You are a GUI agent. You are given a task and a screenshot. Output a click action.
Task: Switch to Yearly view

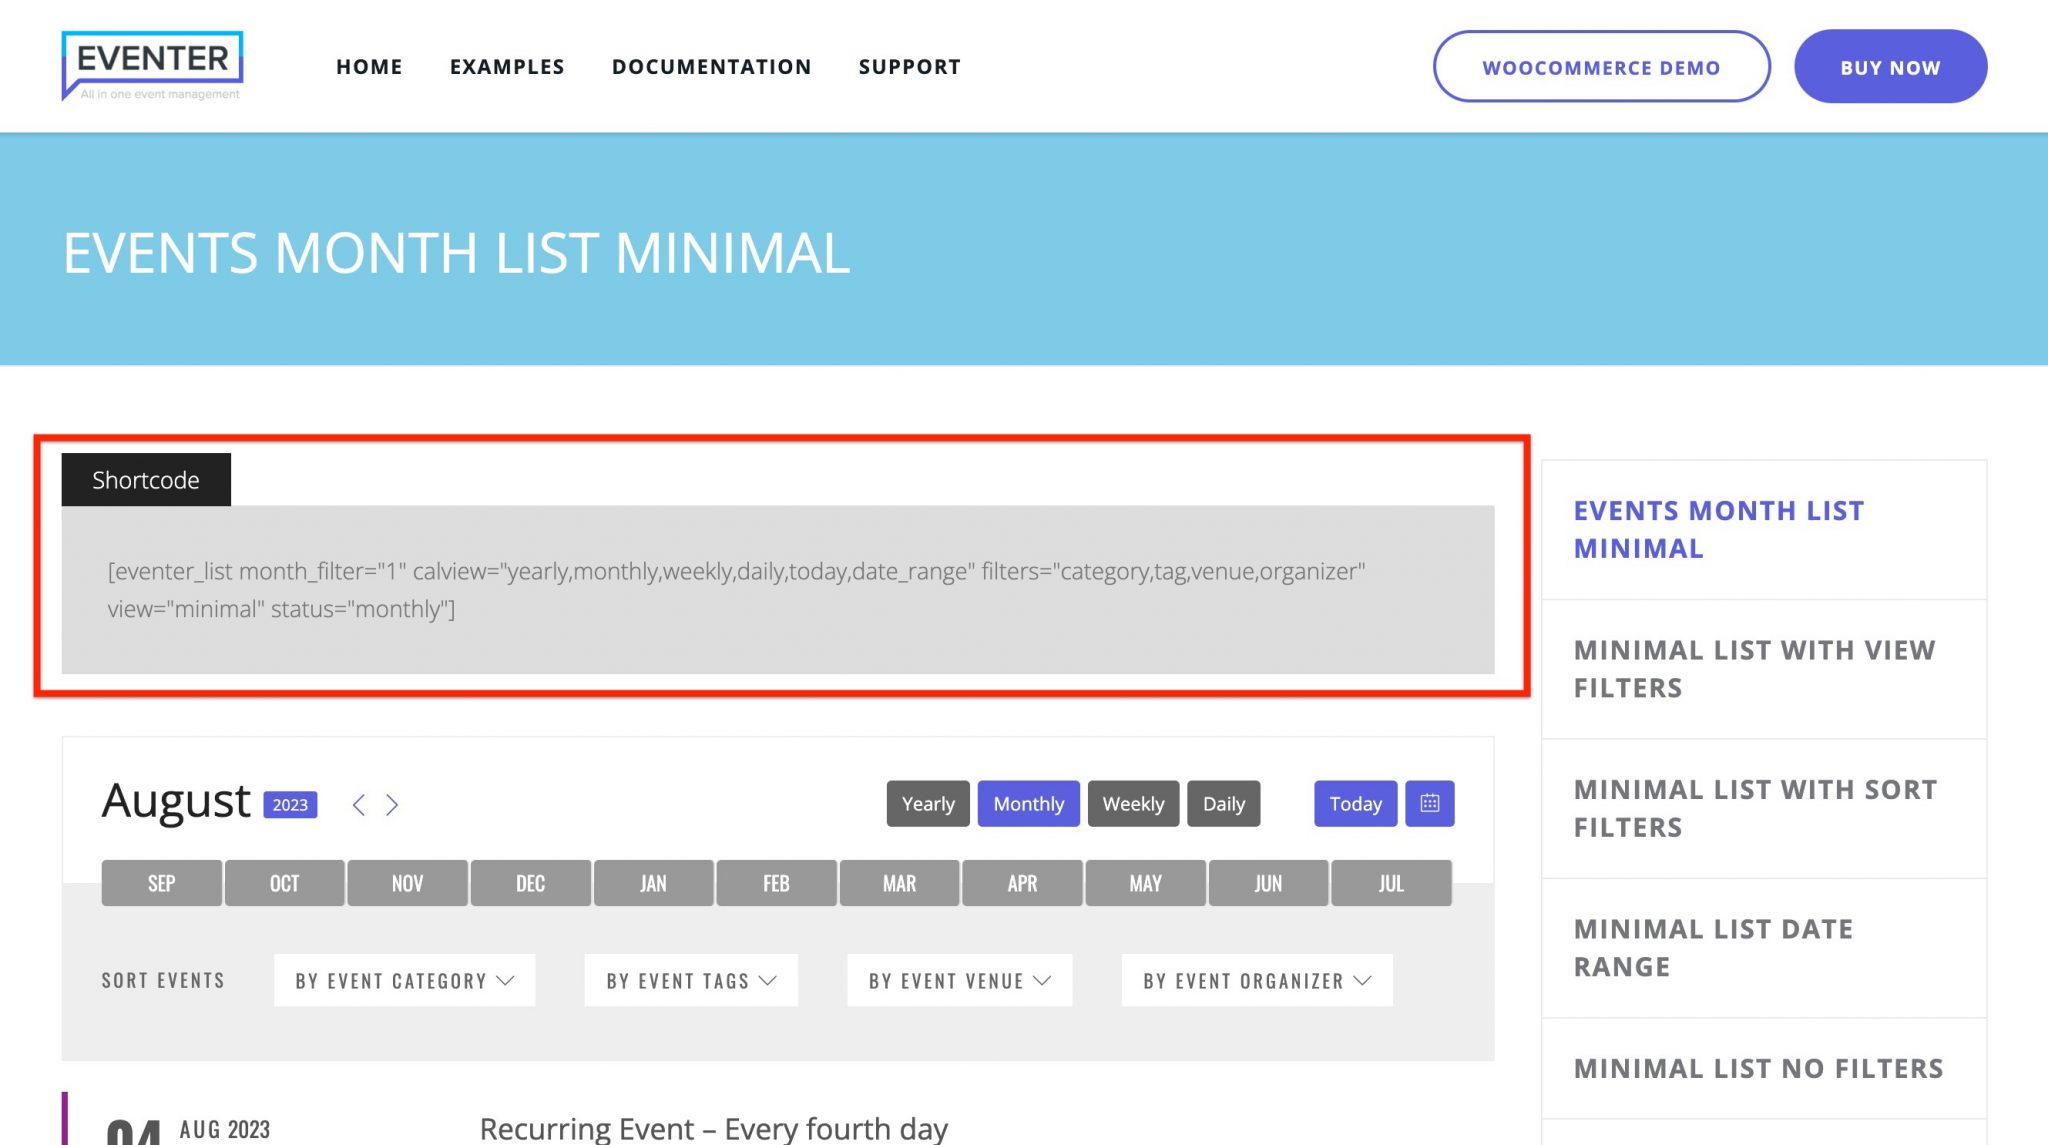pos(928,803)
